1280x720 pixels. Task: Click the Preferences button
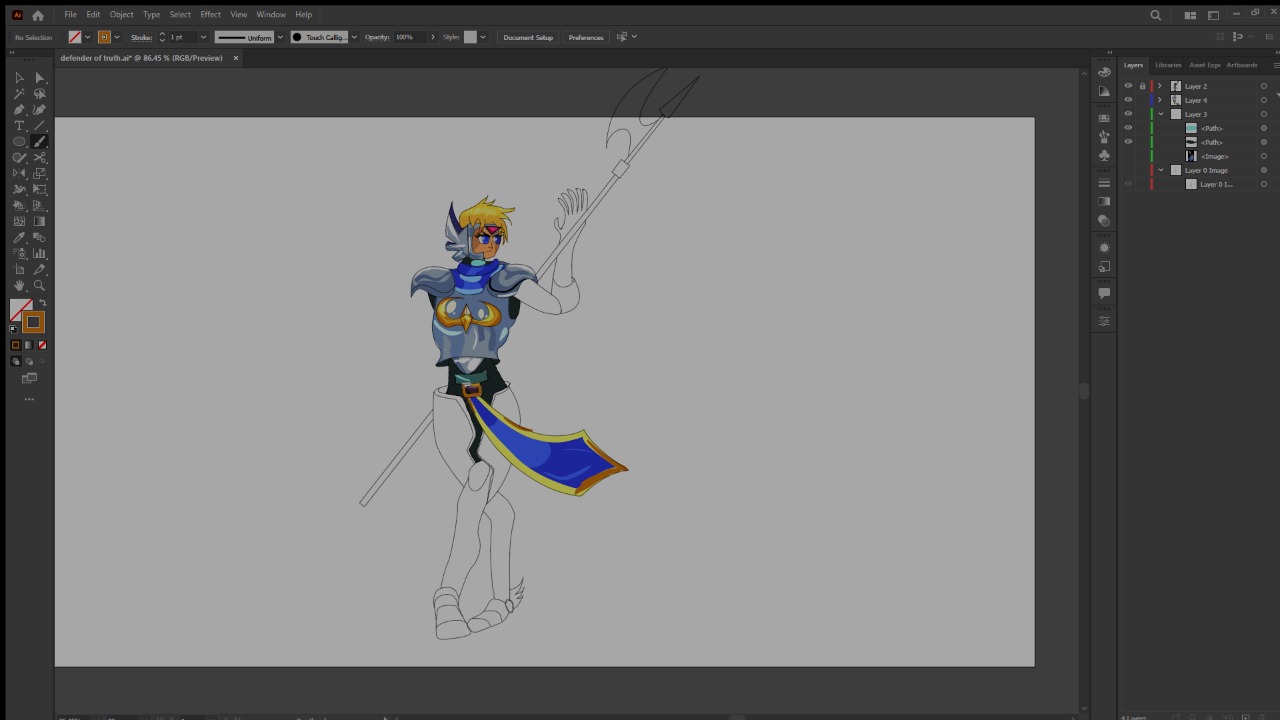point(586,37)
